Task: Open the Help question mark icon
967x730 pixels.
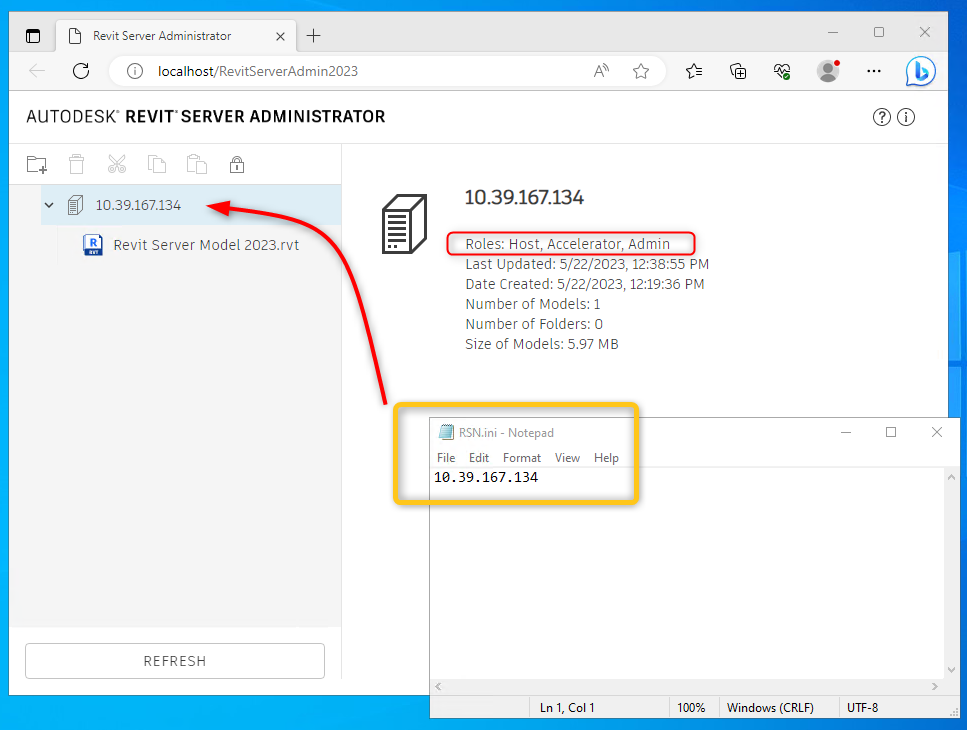Action: 882,117
